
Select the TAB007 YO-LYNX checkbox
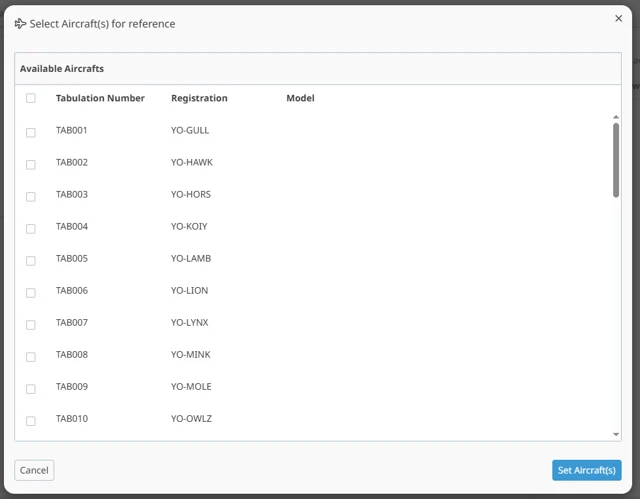coord(31,324)
